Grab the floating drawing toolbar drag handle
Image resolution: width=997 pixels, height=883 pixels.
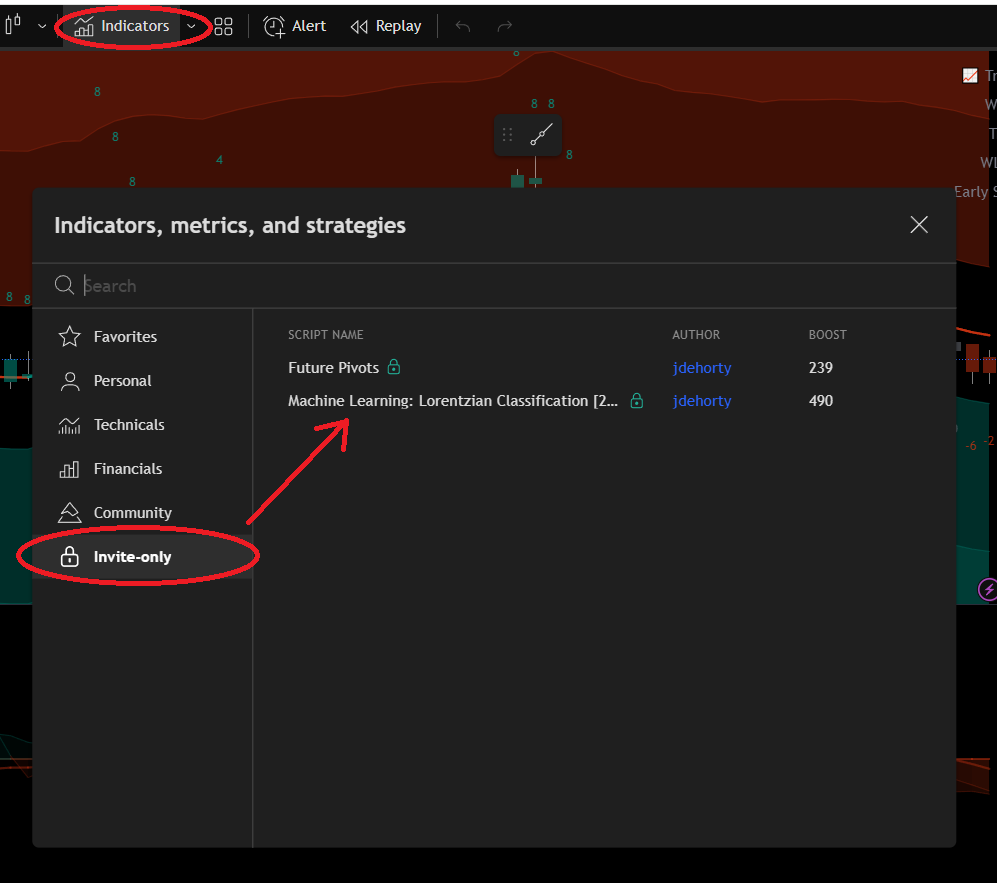coord(508,135)
